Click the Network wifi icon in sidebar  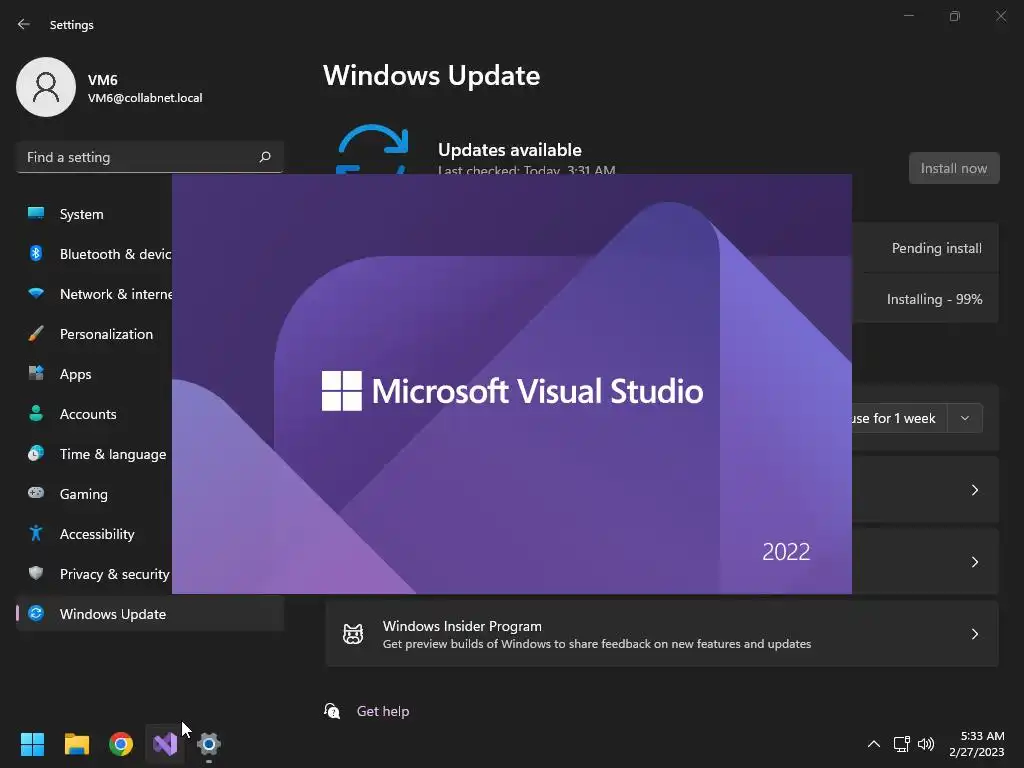click(x=36, y=293)
